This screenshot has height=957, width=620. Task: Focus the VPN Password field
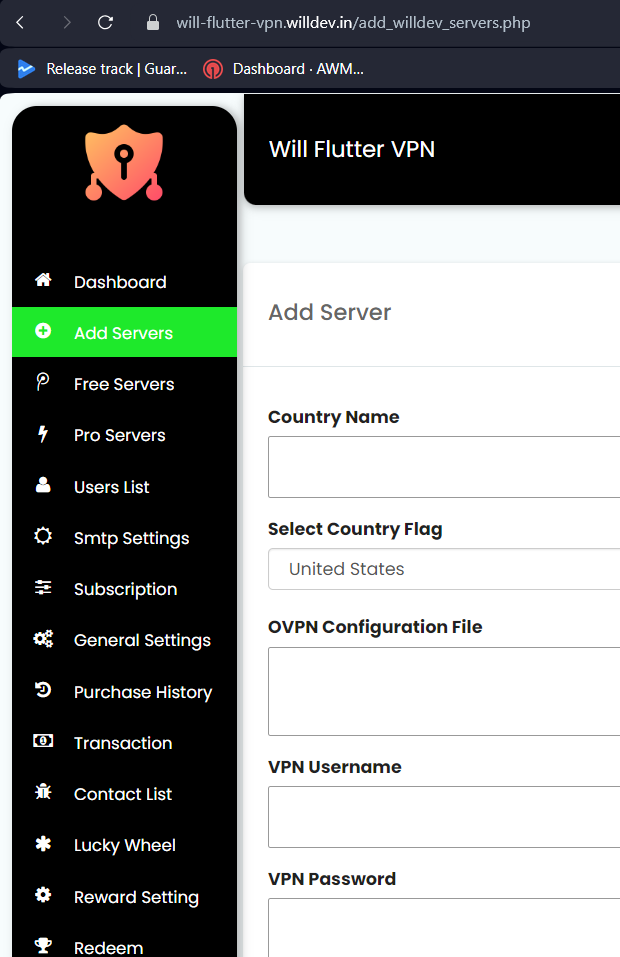444,928
